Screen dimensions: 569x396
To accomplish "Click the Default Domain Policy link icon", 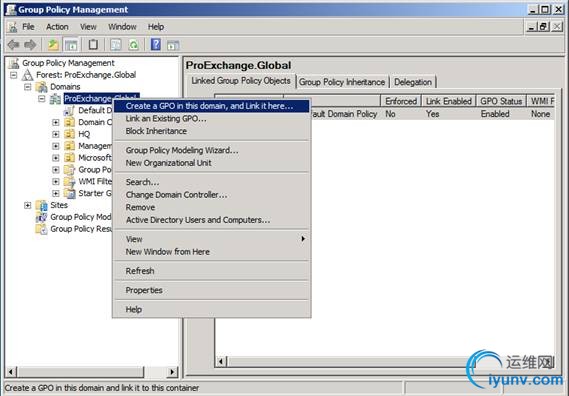I will click(69, 110).
